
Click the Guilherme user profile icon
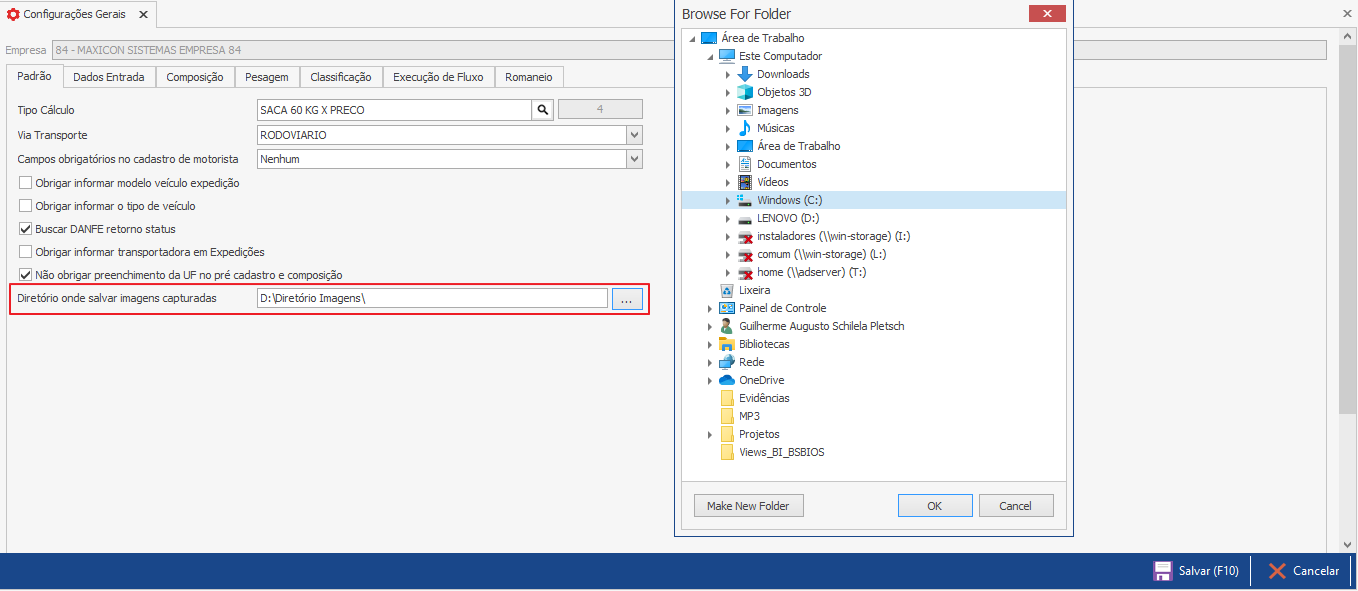pyautogui.click(x=727, y=326)
